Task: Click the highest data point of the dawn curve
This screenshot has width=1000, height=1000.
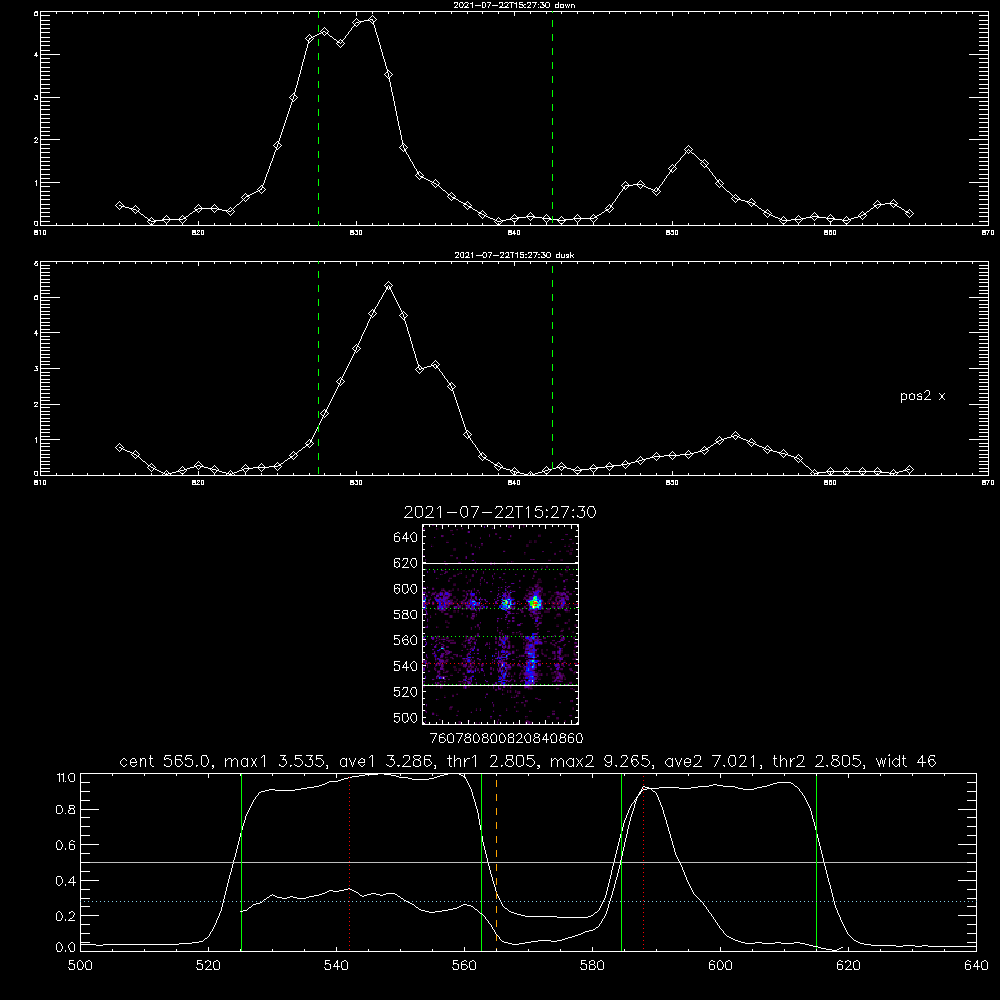Action: [372, 20]
